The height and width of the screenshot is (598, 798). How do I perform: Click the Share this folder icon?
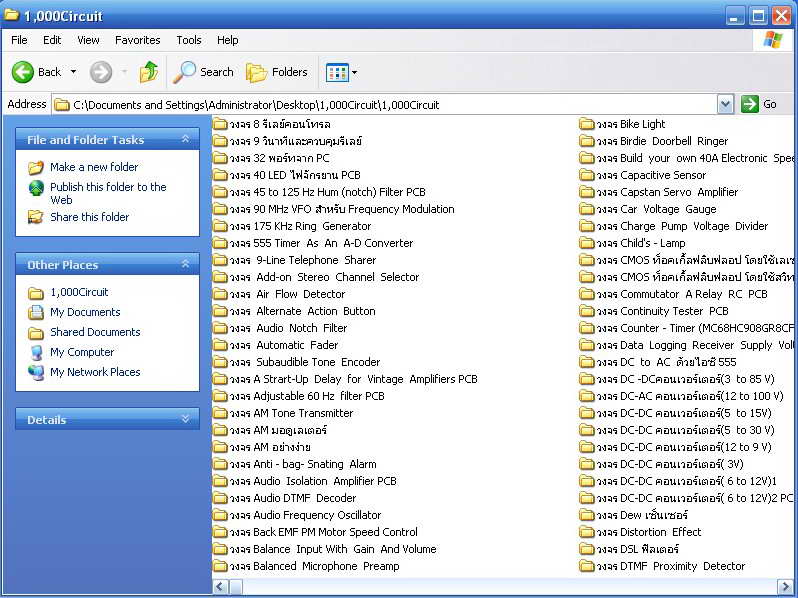click(36, 217)
